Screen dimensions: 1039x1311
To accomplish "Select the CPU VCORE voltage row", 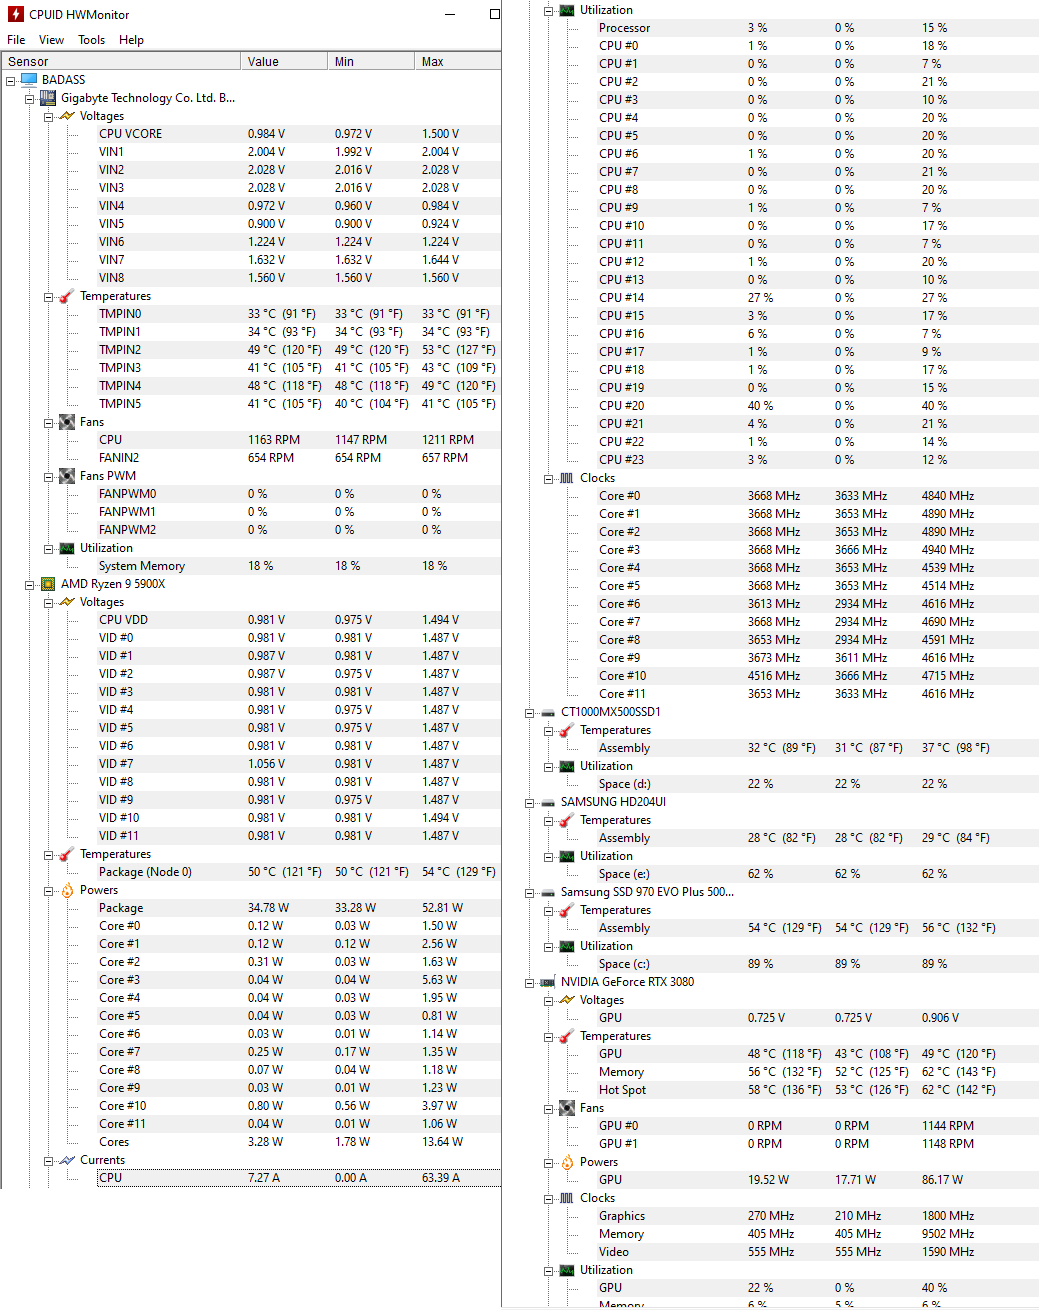I will (x=299, y=134).
